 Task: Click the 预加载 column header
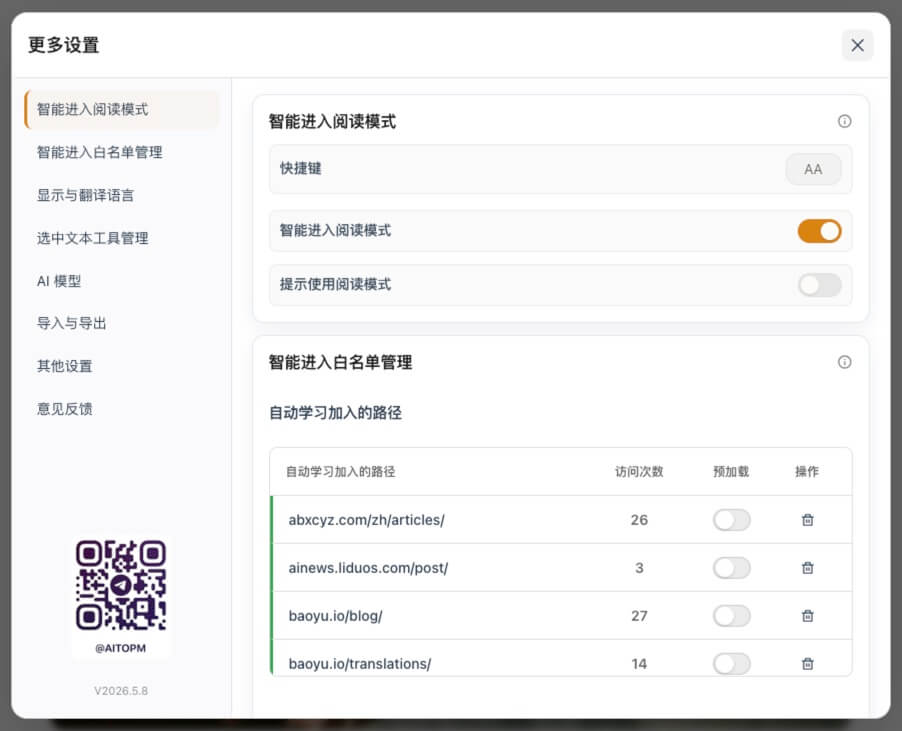[x=731, y=472]
